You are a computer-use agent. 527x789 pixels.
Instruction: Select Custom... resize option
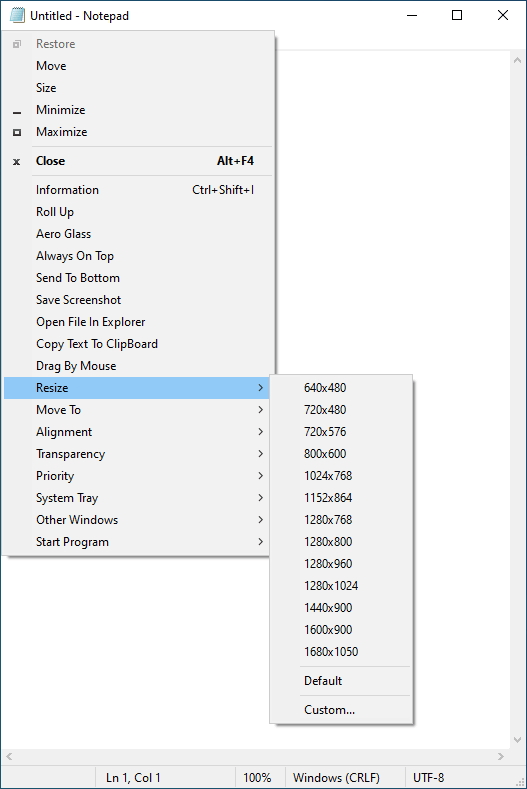[341, 710]
